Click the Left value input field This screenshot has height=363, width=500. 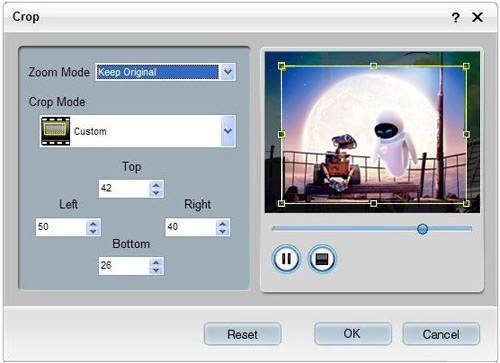coord(61,227)
